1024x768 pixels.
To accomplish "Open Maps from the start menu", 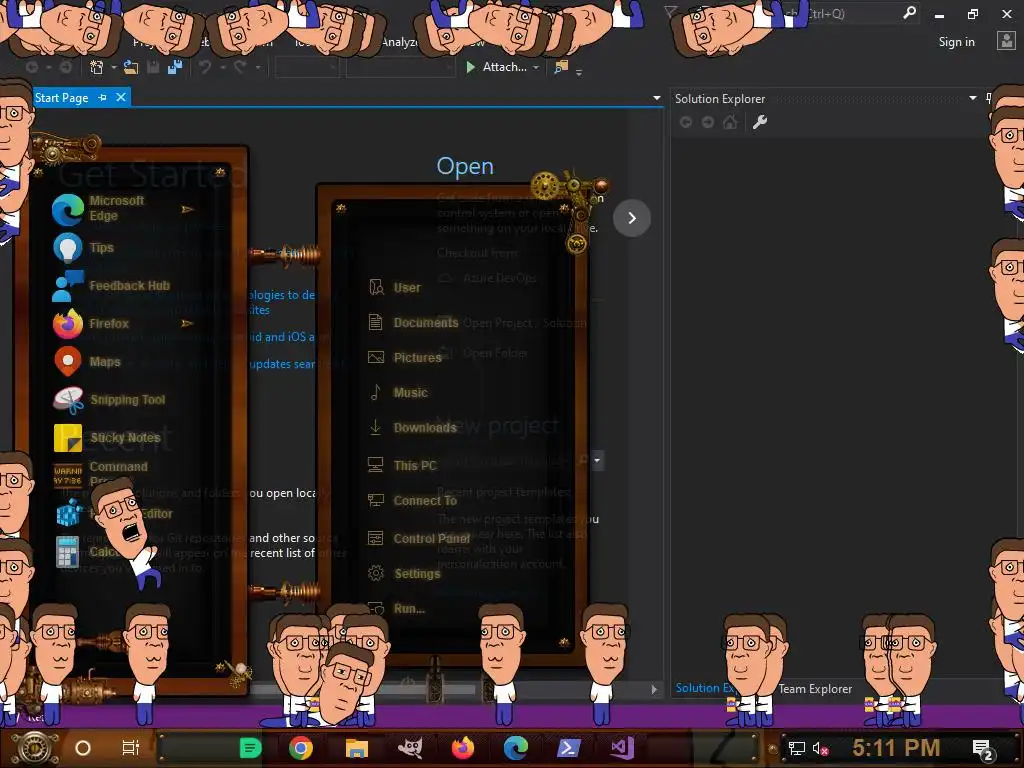I will coord(87,362).
